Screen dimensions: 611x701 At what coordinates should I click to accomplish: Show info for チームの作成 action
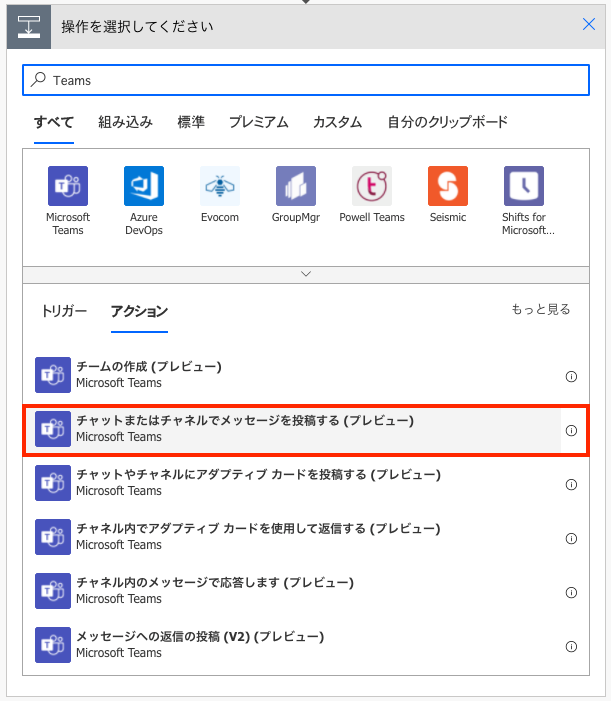point(571,376)
